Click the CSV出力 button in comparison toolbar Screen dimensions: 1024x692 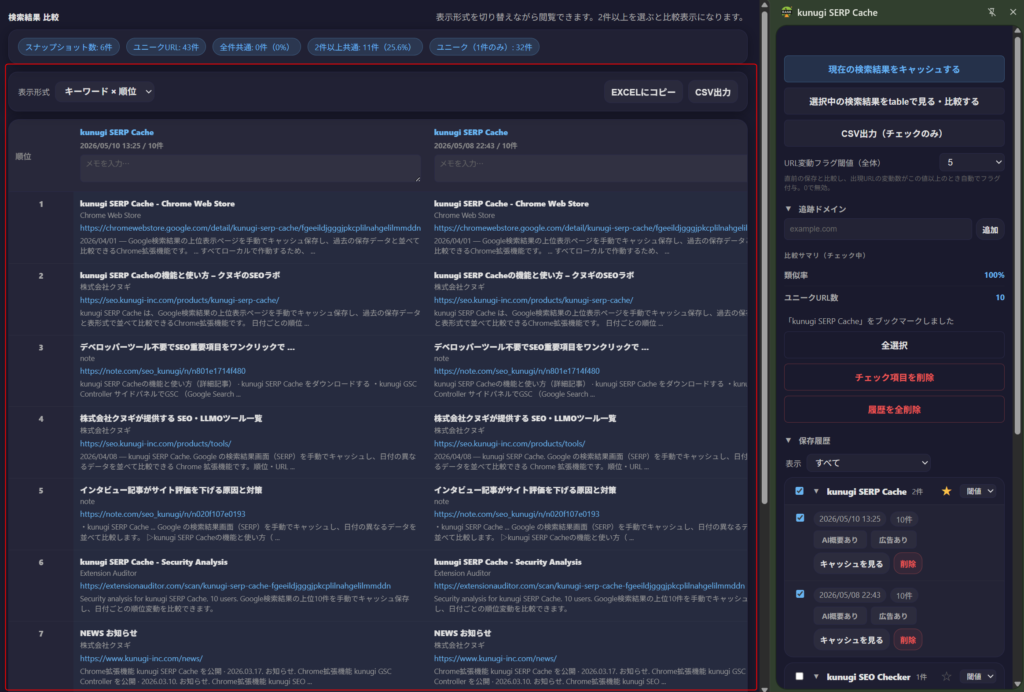pyautogui.click(x=712, y=92)
